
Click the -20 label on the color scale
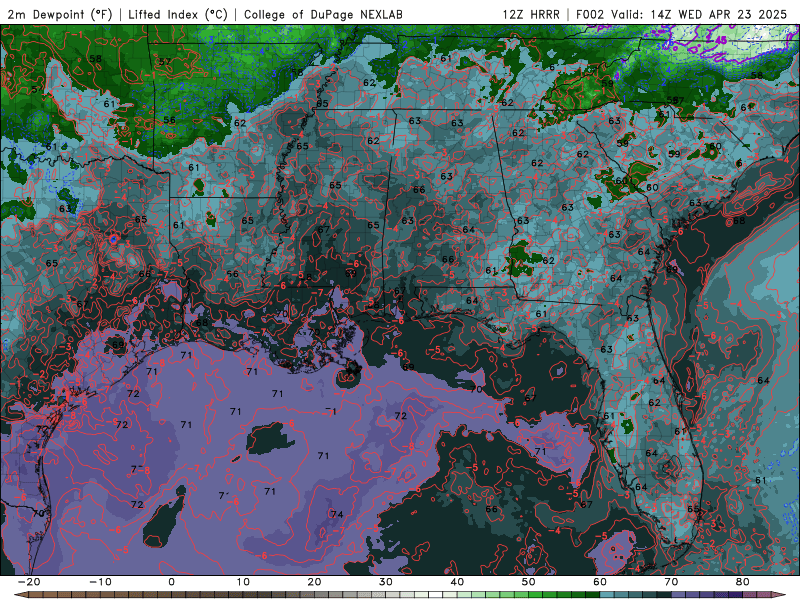(x=29, y=582)
